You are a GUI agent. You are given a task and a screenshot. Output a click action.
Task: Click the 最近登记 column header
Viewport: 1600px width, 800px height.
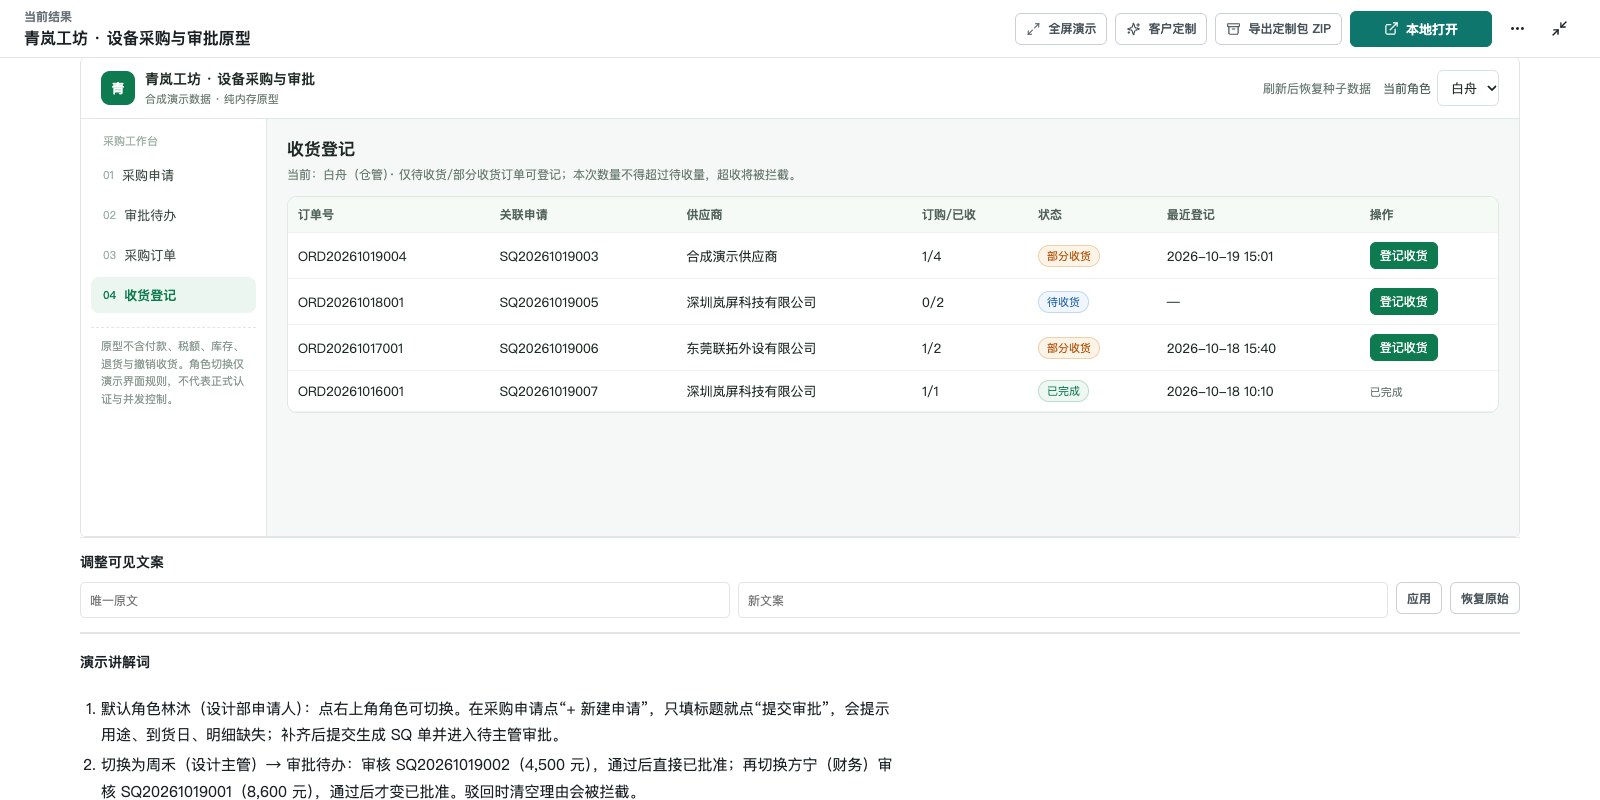[x=1191, y=215]
